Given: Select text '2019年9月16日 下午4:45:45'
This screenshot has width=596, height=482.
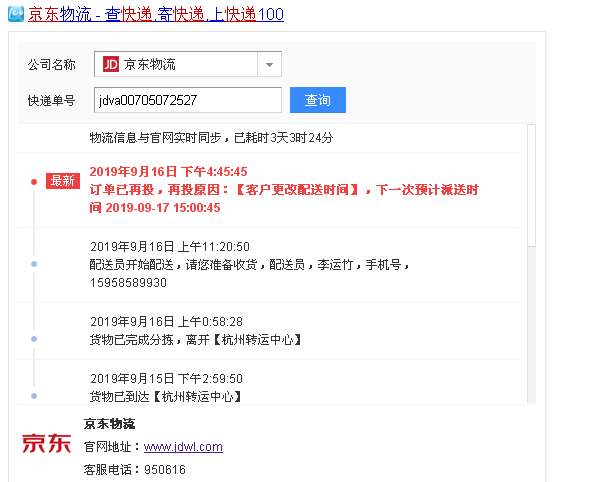Looking at the screenshot, I should tap(168, 172).
